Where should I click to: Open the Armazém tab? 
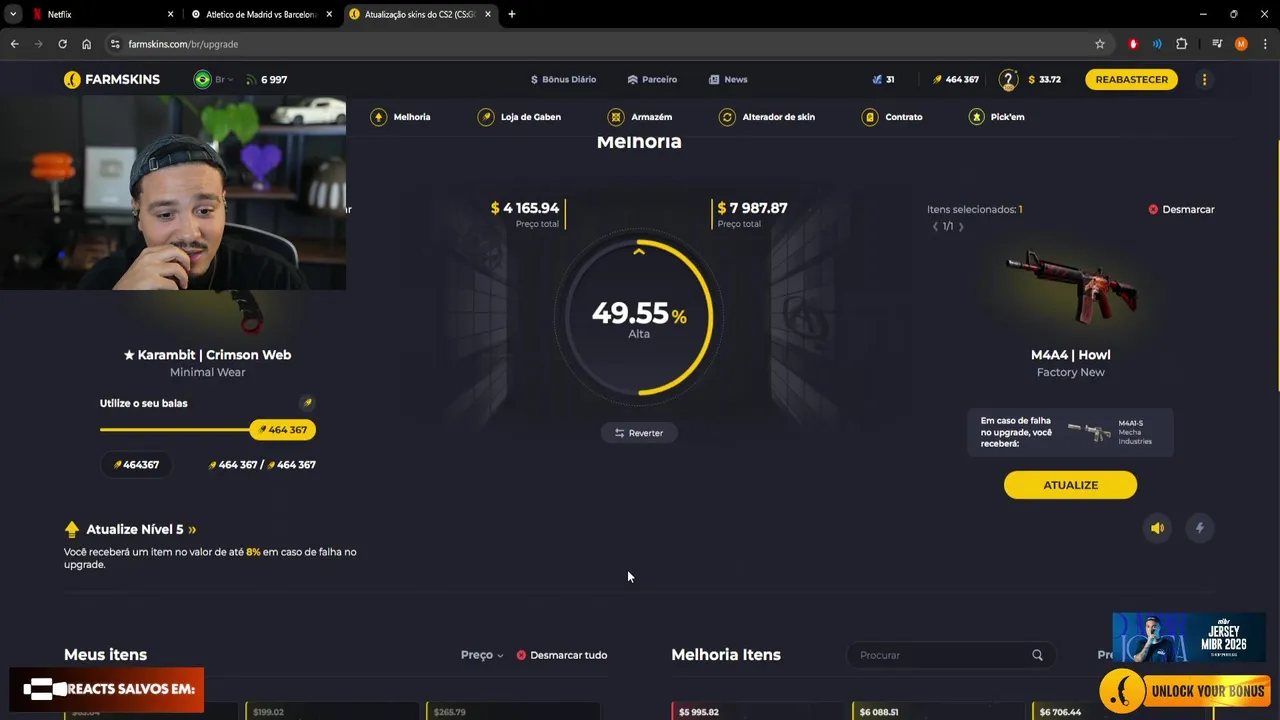click(x=640, y=117)
